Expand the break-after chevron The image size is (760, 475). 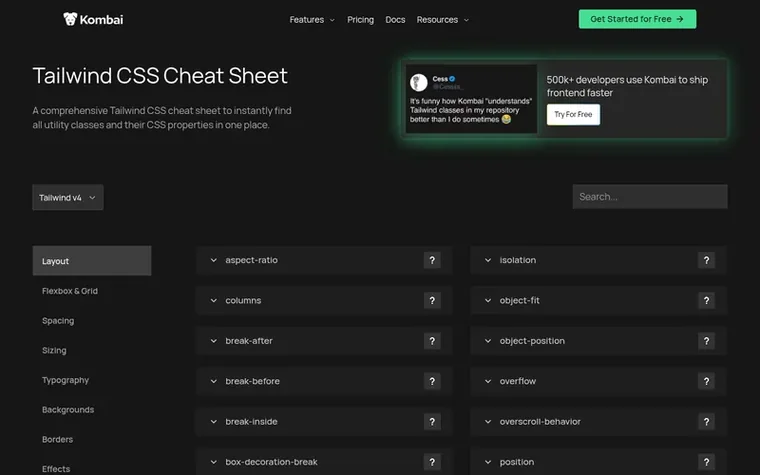click(x=213, y=341)
